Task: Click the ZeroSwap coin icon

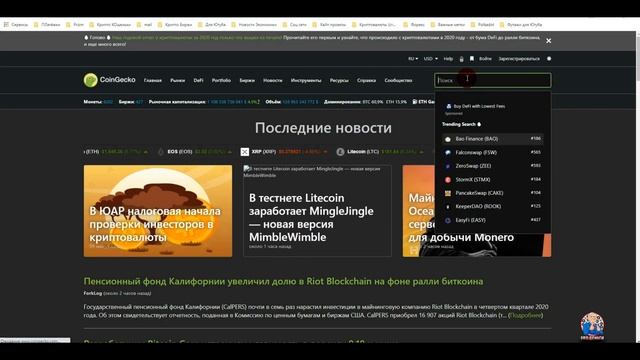Action: (448, 166)
